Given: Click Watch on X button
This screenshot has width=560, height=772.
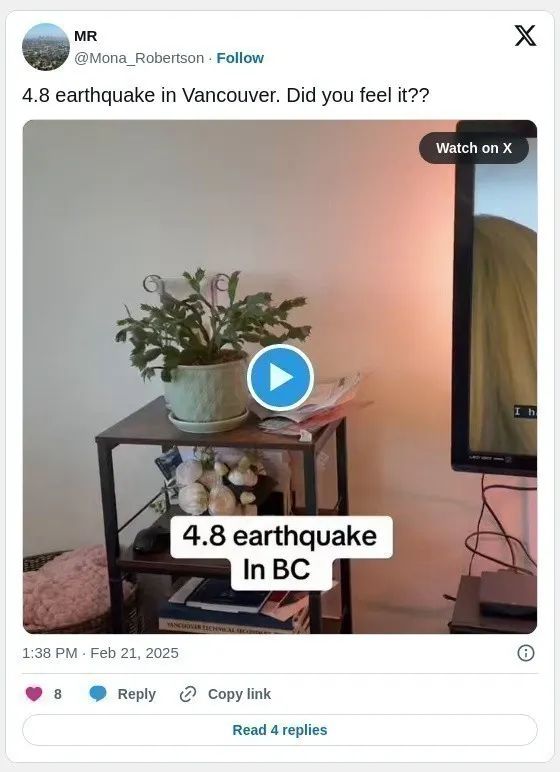Looking at the screenshot, I should (473, 148).
